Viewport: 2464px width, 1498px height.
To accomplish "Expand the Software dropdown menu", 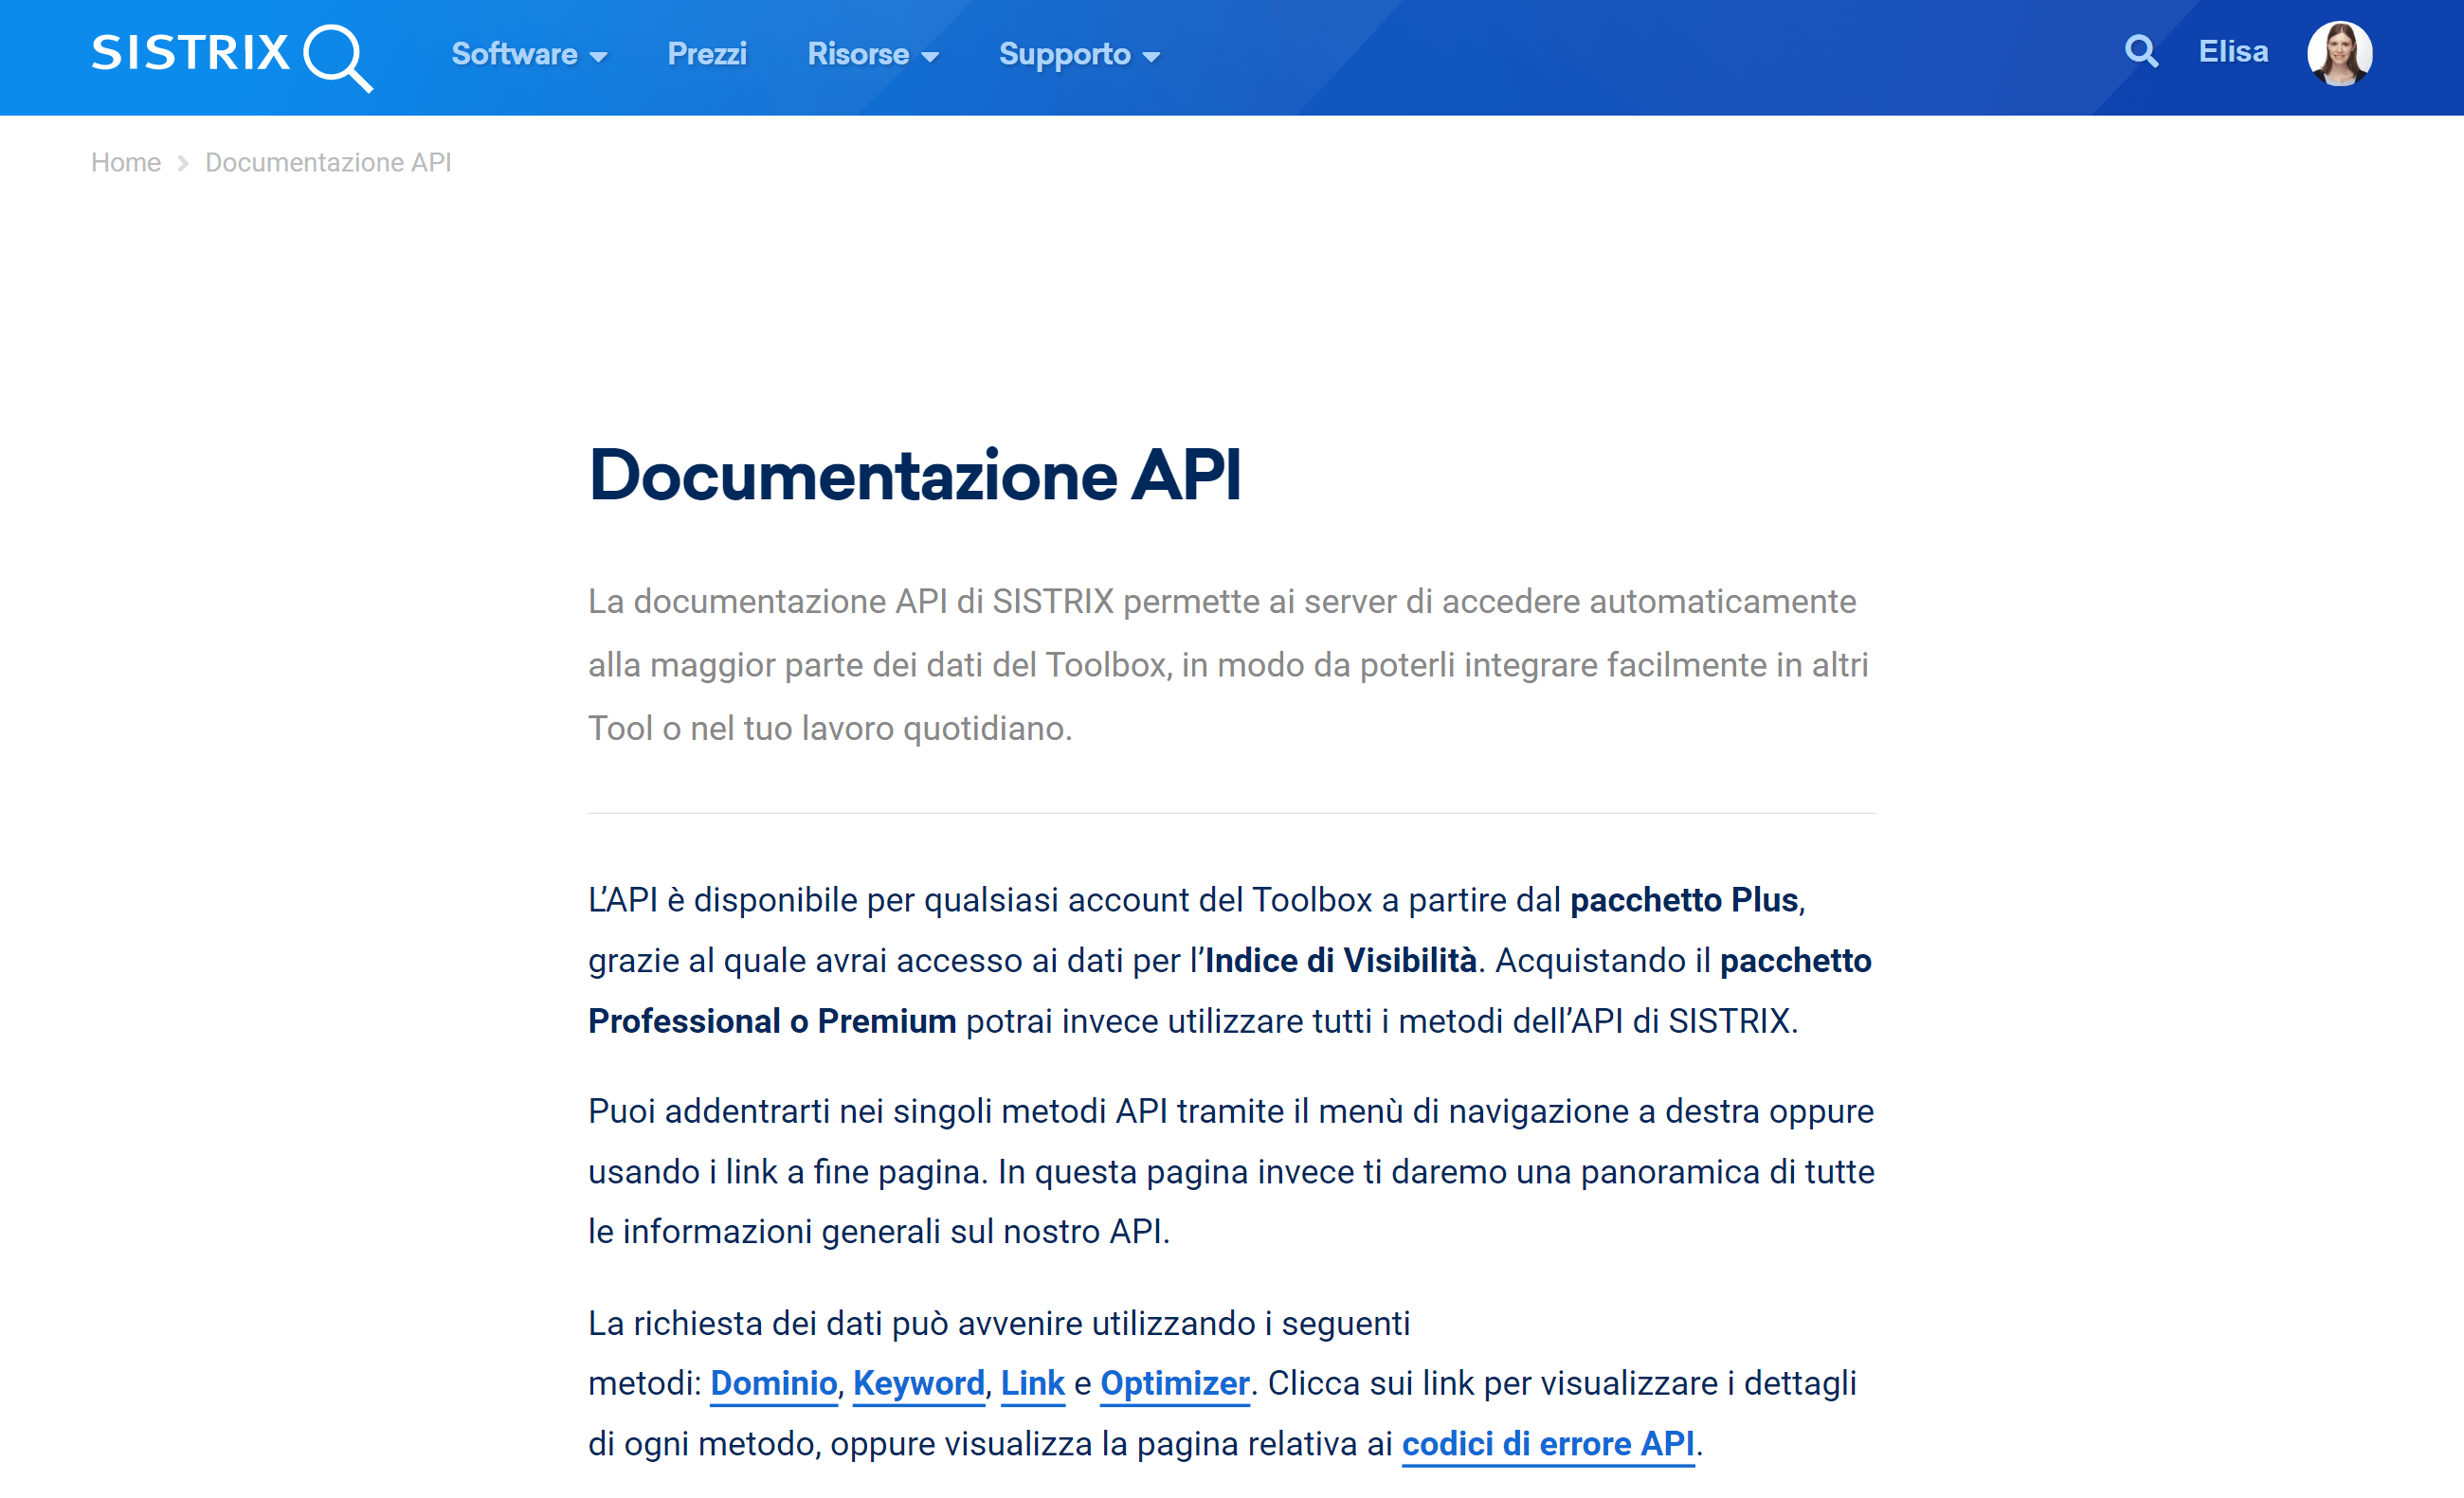I will click(x=529, y=54).
